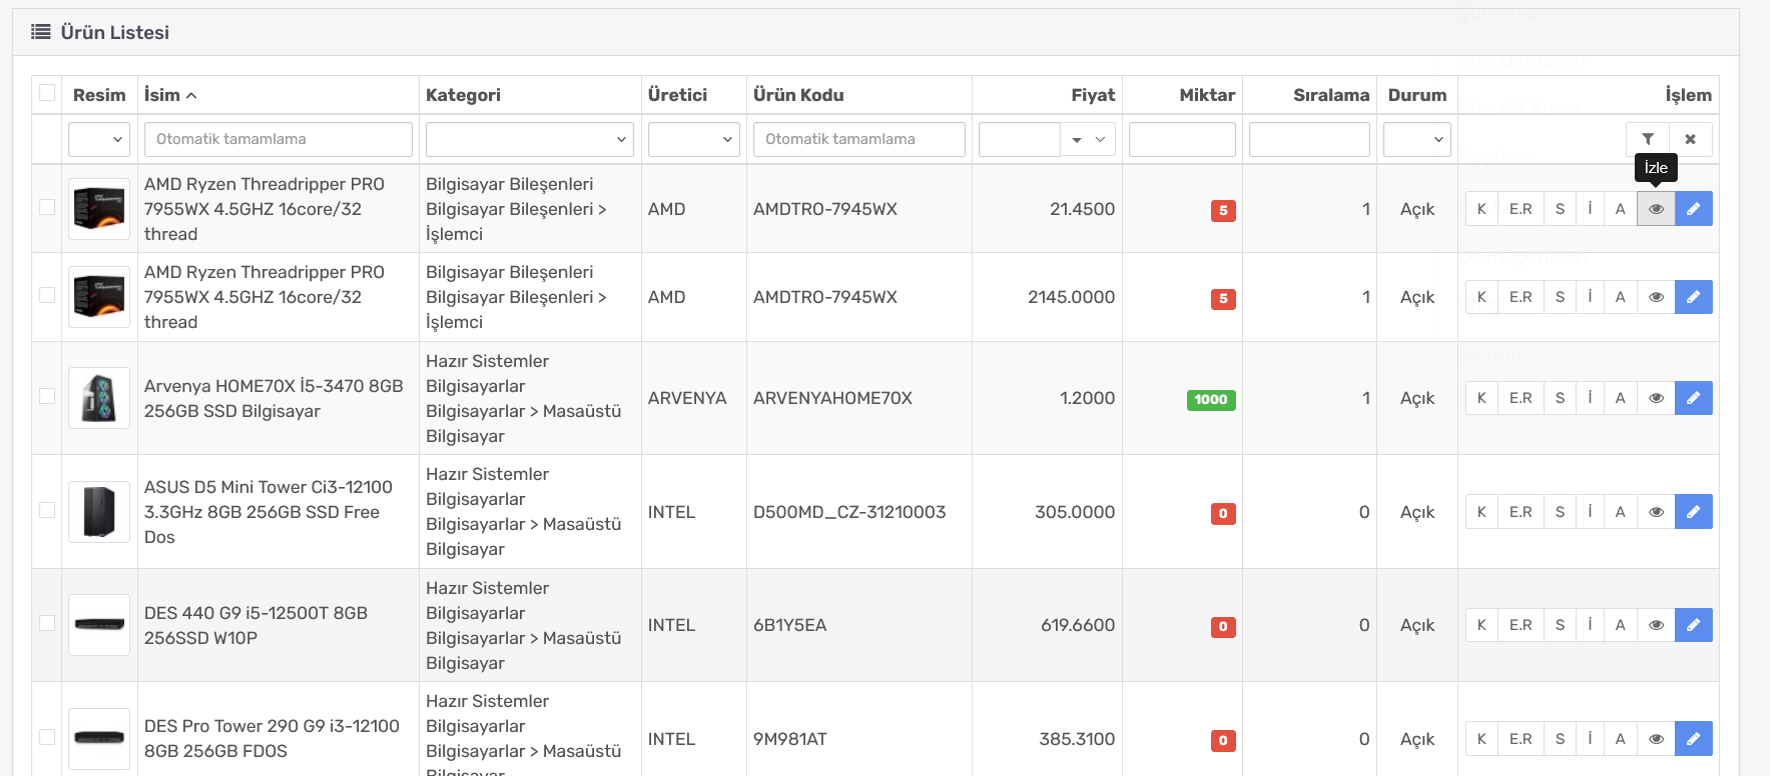Open the Durum filter dropdown
The width and height of the screenshot is (1770, 776).
click(x=1416, y=139)
